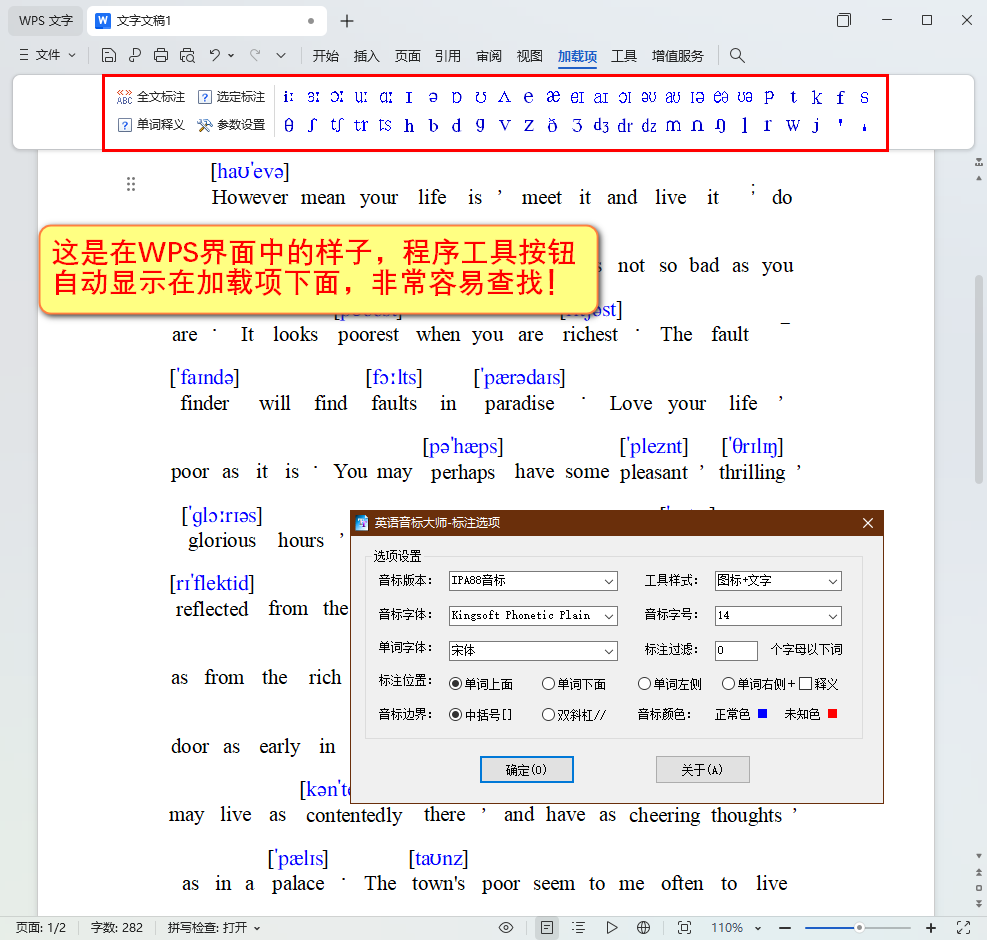
Task: Click the search magnifier icon
Action: (x=737, y=55)
